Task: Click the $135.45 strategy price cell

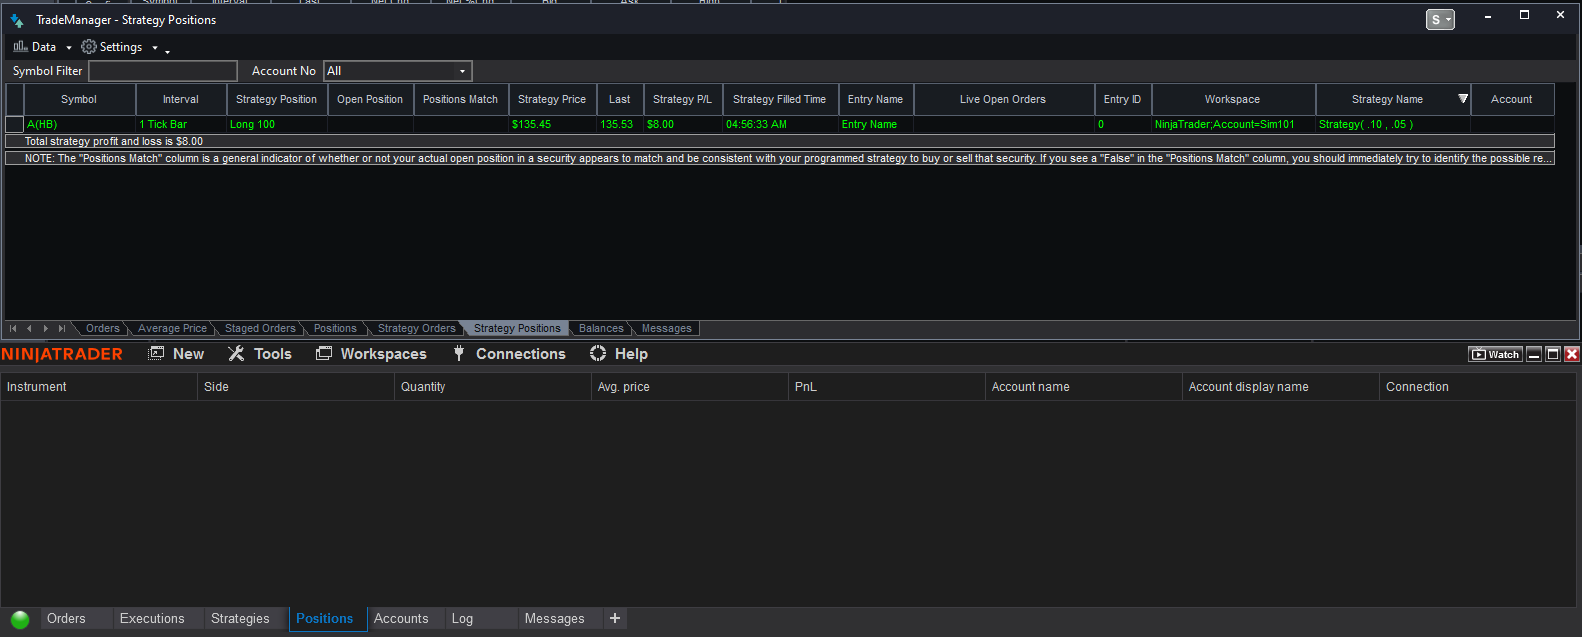Action: [552, 124]
